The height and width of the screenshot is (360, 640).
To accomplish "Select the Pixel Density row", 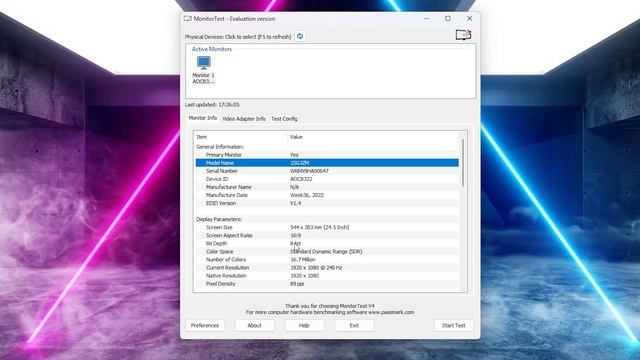I will coord(327,284).
